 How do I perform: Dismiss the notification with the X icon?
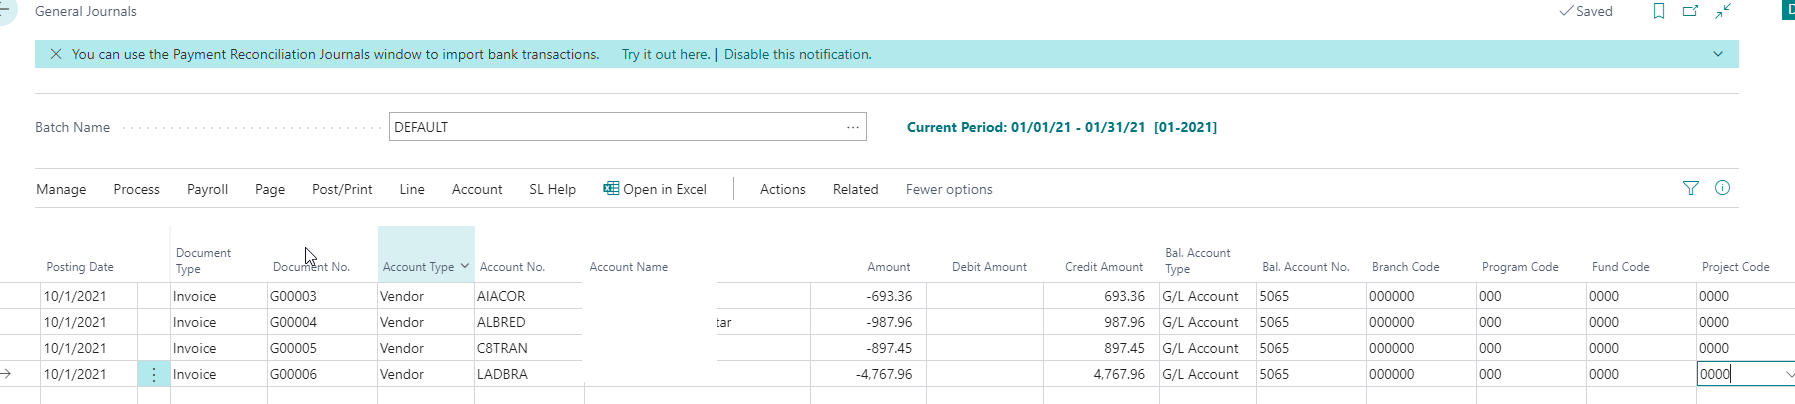point(56,54)
